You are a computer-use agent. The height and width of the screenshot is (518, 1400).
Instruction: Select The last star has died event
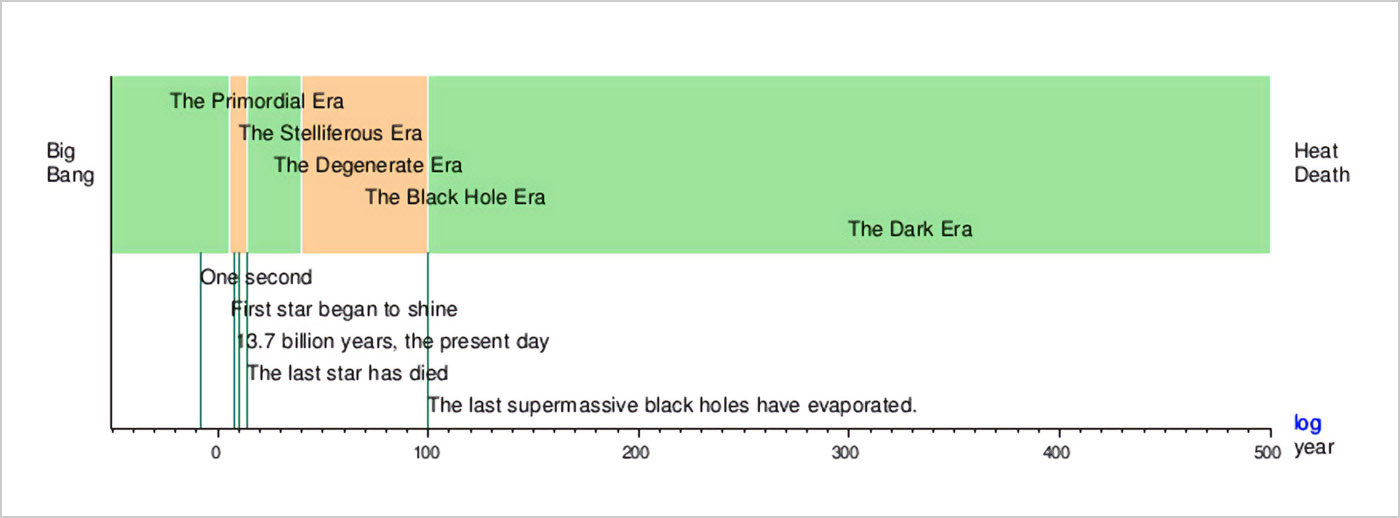tap(347, 374)
